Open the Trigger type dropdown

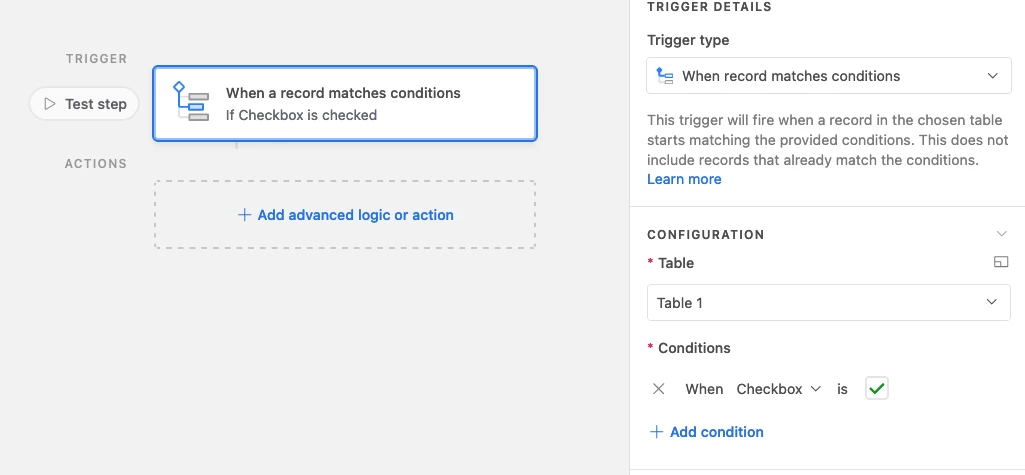(x=828, y=76)
